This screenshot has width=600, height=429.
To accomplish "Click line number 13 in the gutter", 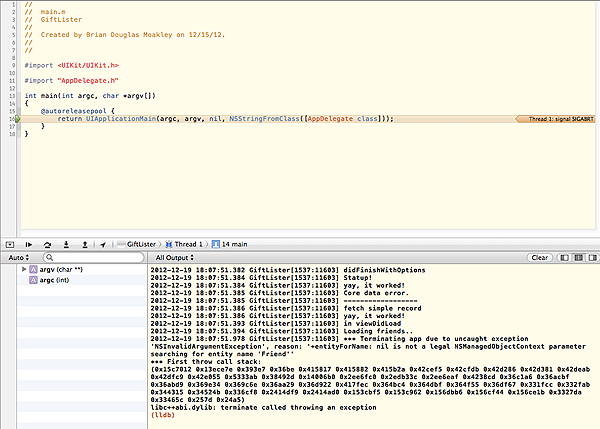I will point(12,96).
